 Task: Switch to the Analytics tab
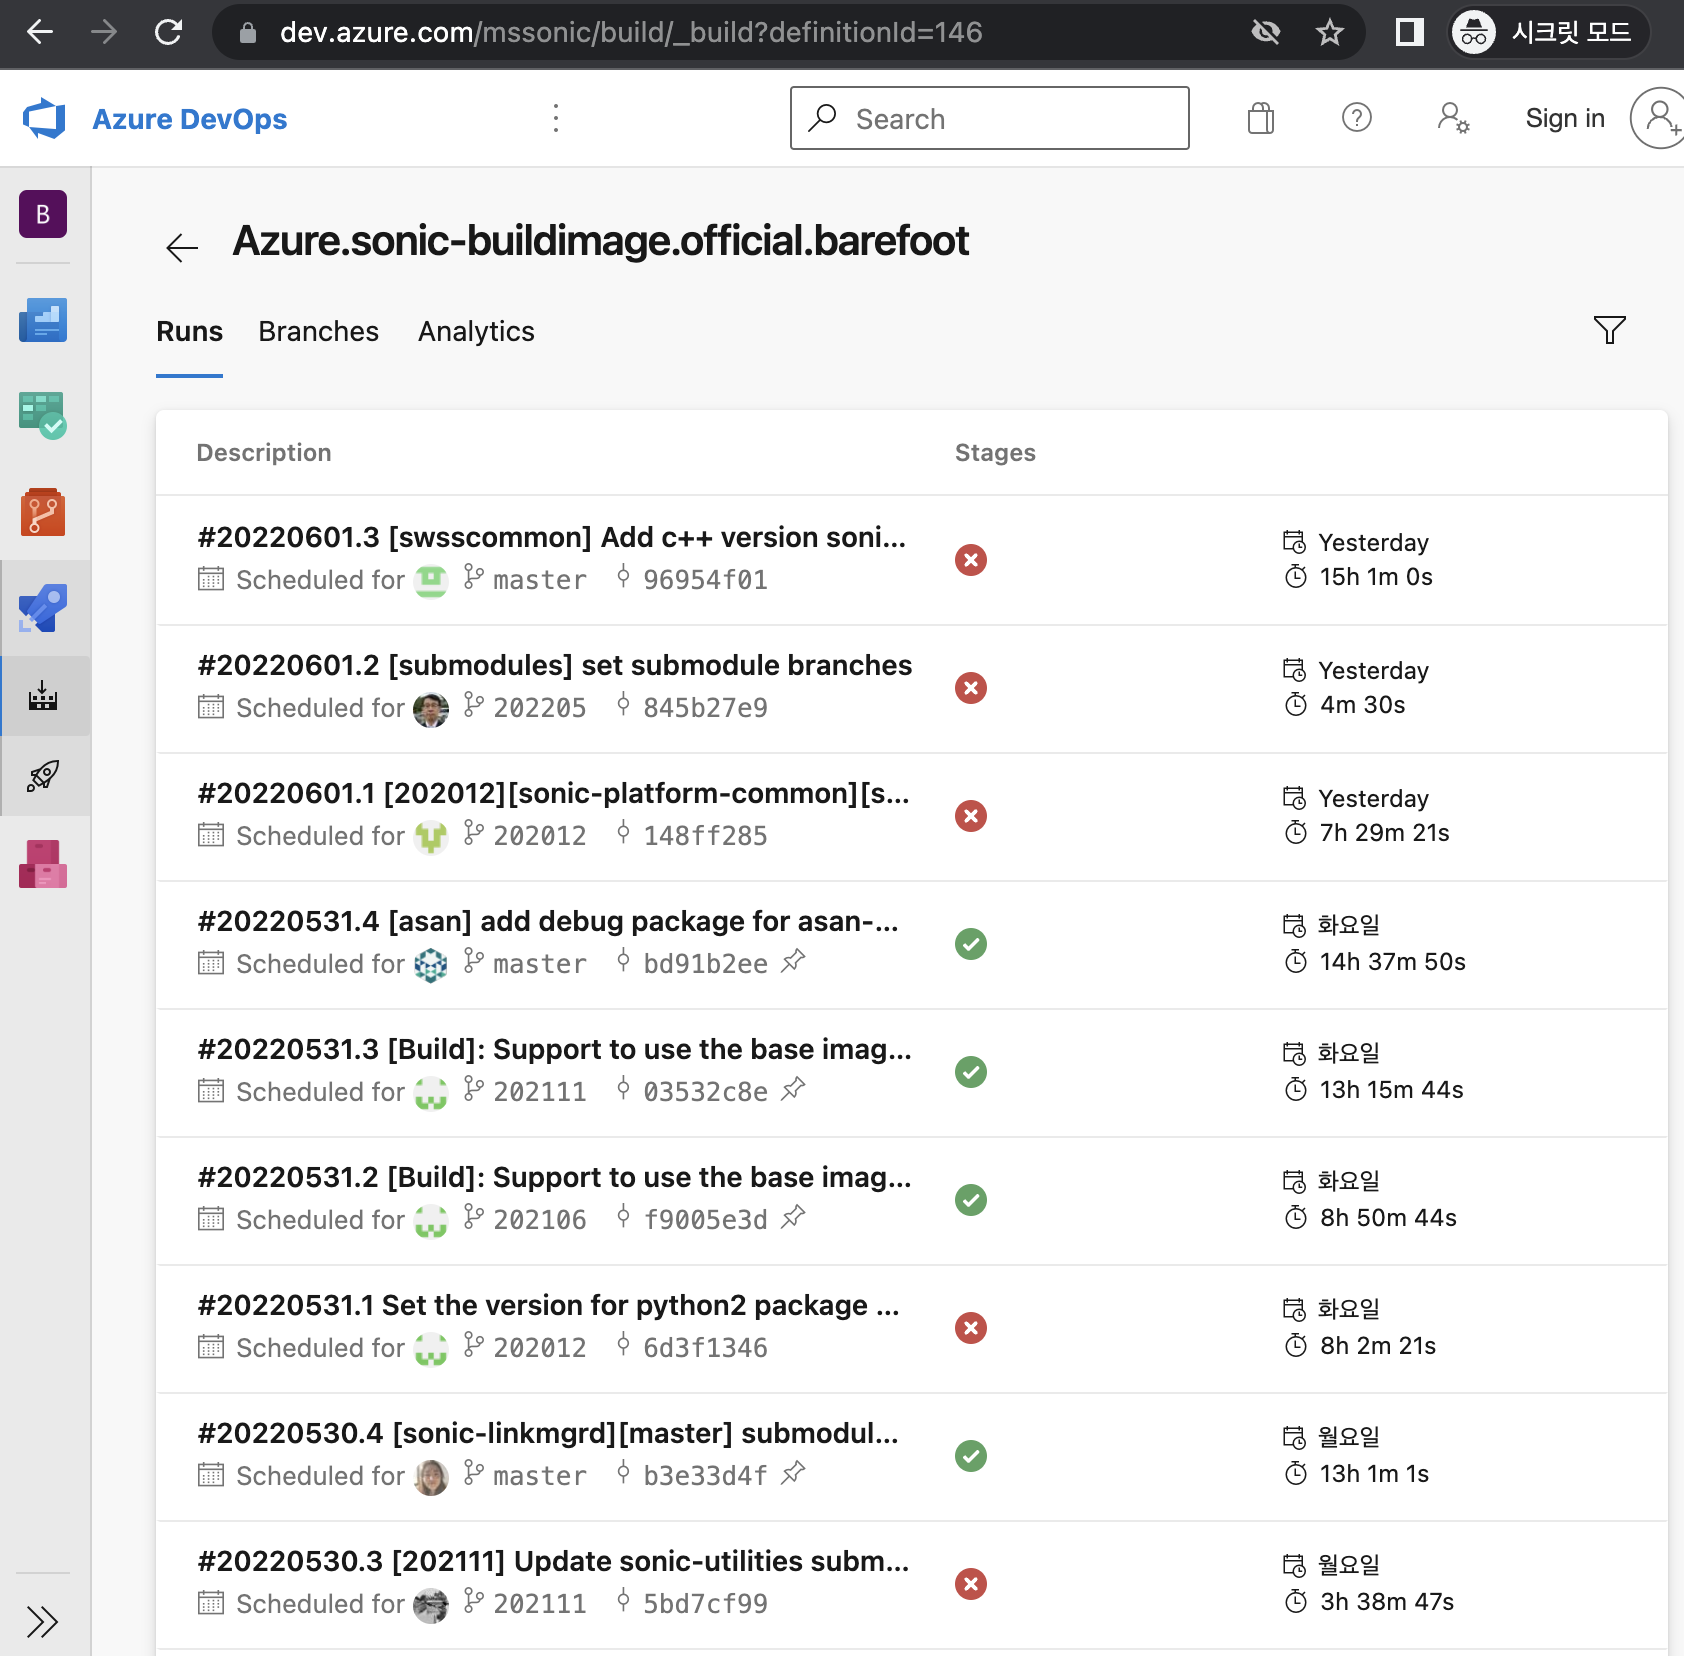477,332
